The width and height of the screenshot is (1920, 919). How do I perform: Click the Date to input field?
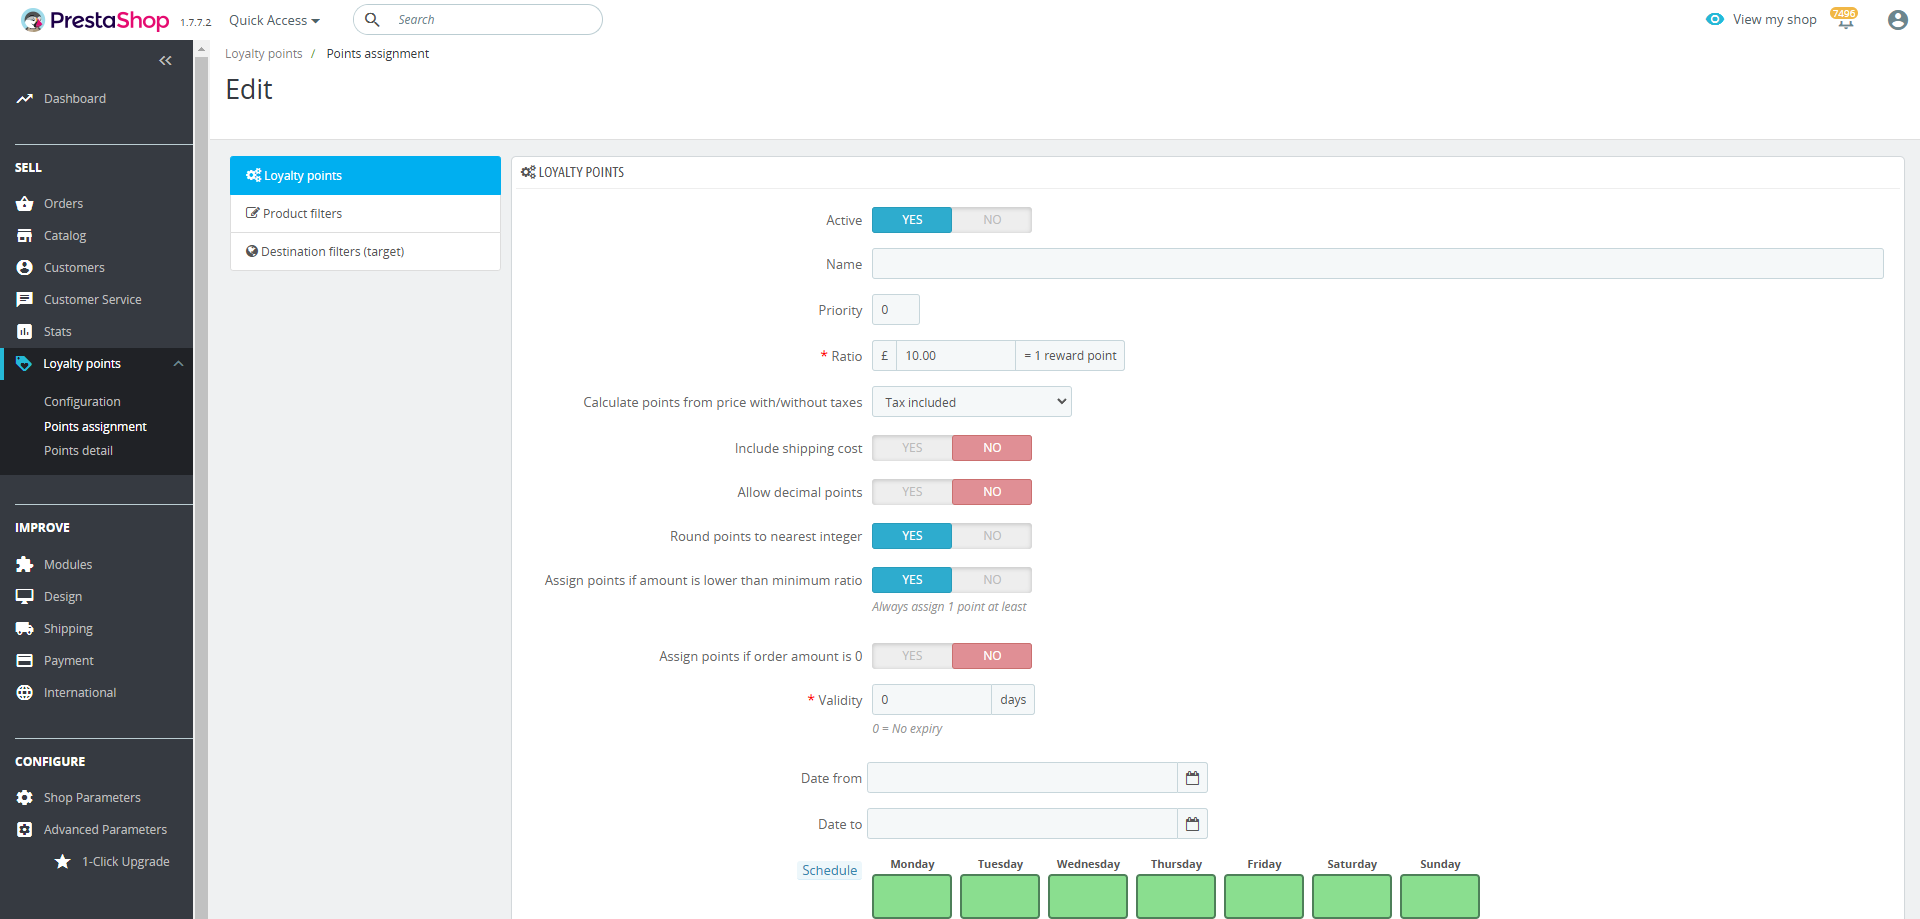coord(1022,824)
